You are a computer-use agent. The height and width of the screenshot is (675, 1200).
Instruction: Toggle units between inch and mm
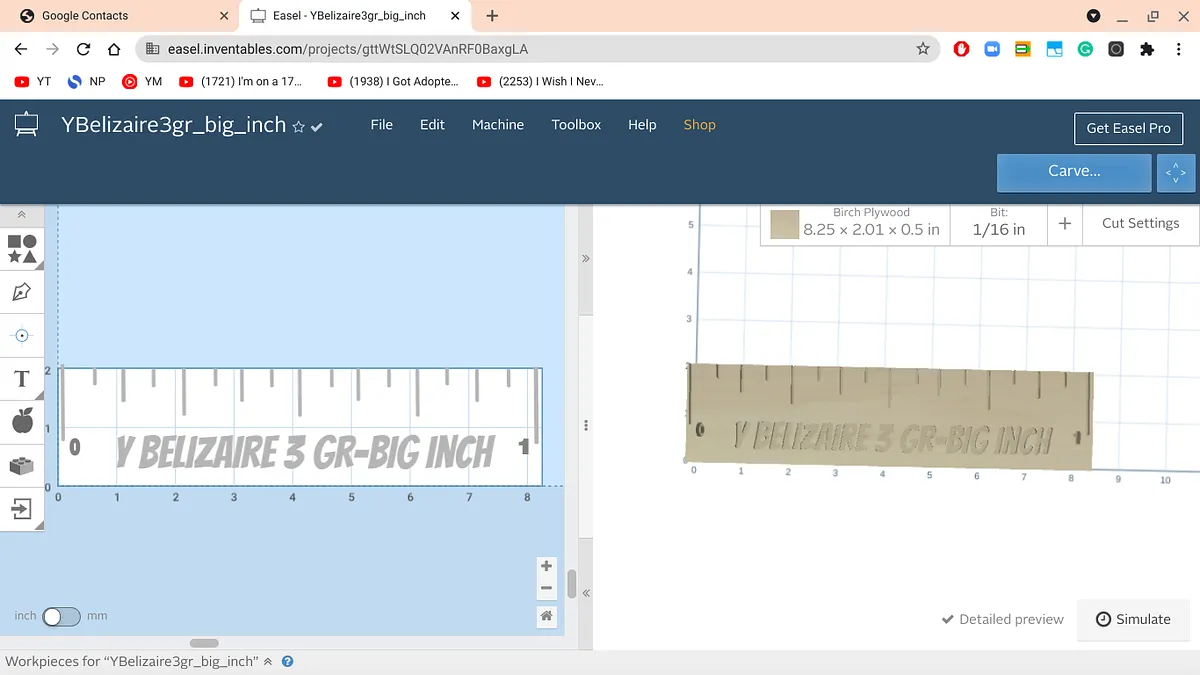61,616
